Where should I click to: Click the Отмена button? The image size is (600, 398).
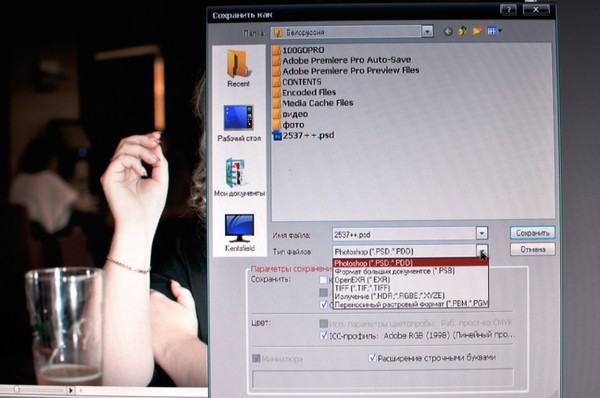click(x=532, y=250)
